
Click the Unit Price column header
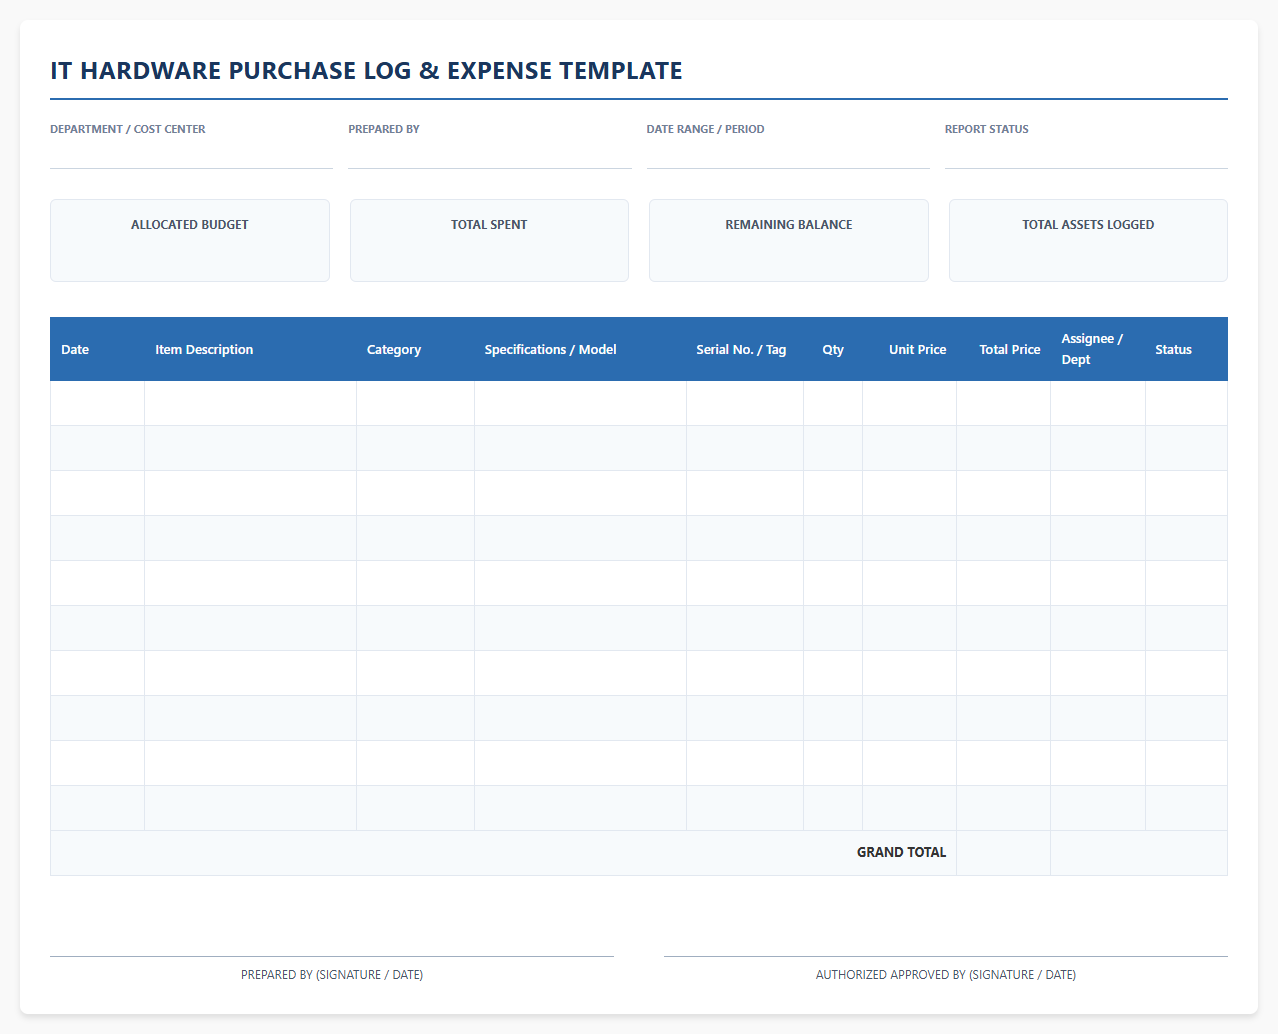tap(910, 349)
